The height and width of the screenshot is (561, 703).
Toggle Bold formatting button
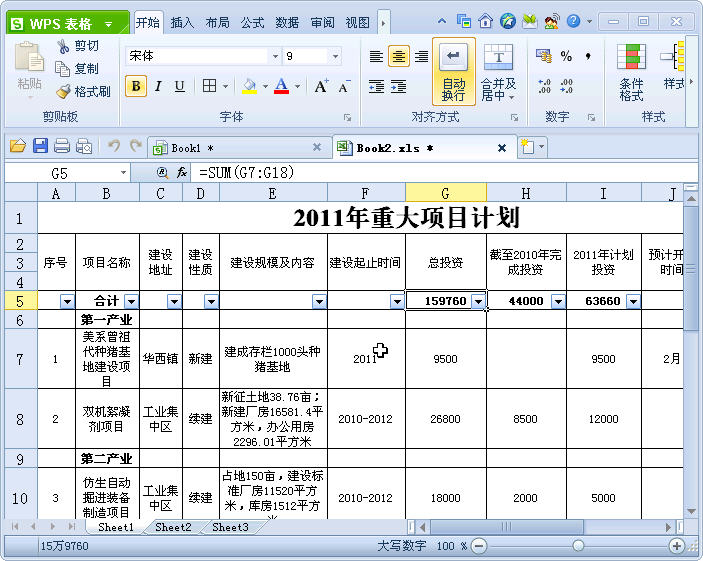tap(136, 86)
